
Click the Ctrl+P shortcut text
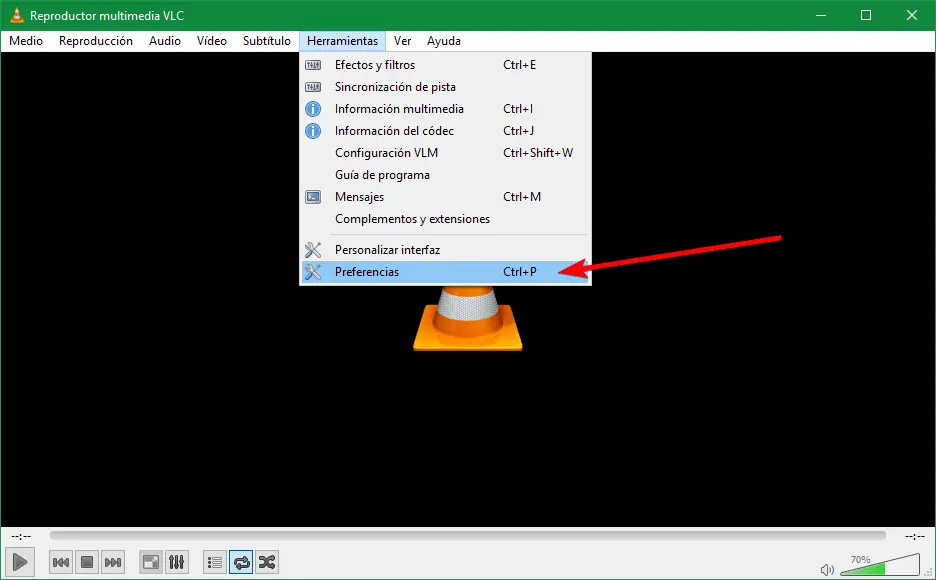point(519,272)
